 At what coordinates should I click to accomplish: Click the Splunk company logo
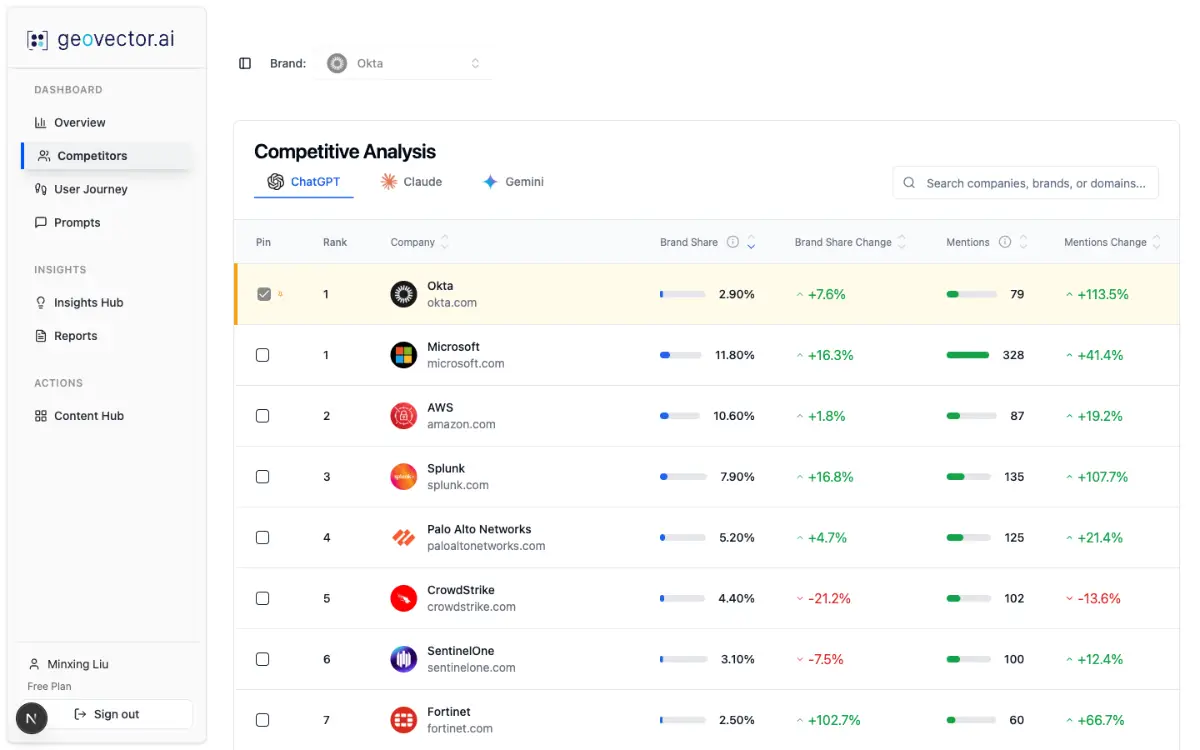coord(403,477)
